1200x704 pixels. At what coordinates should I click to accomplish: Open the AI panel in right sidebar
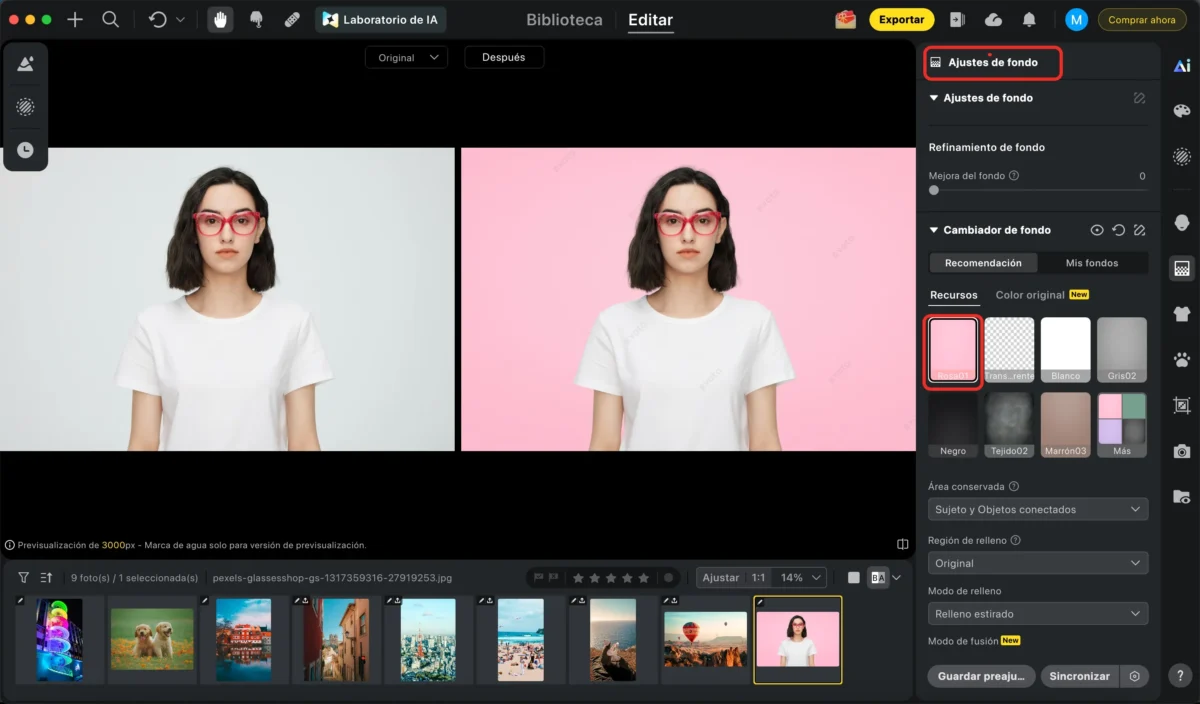coord(1181,66)
